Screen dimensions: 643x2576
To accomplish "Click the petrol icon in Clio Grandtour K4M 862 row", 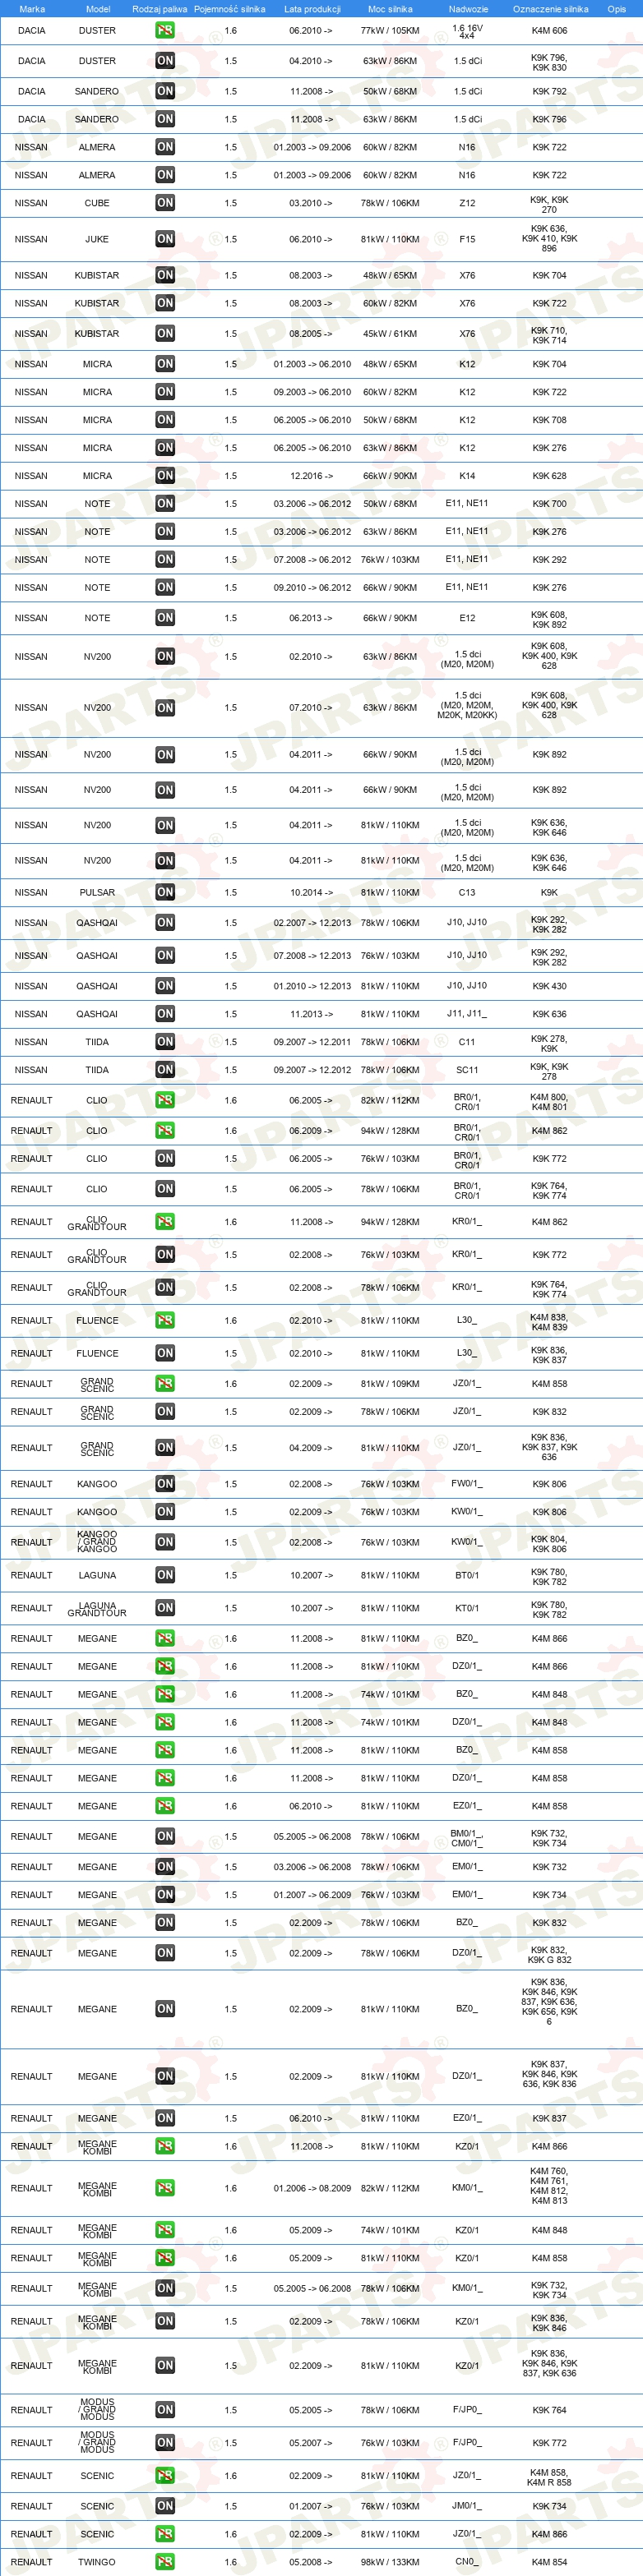I will coord(165,1222).
